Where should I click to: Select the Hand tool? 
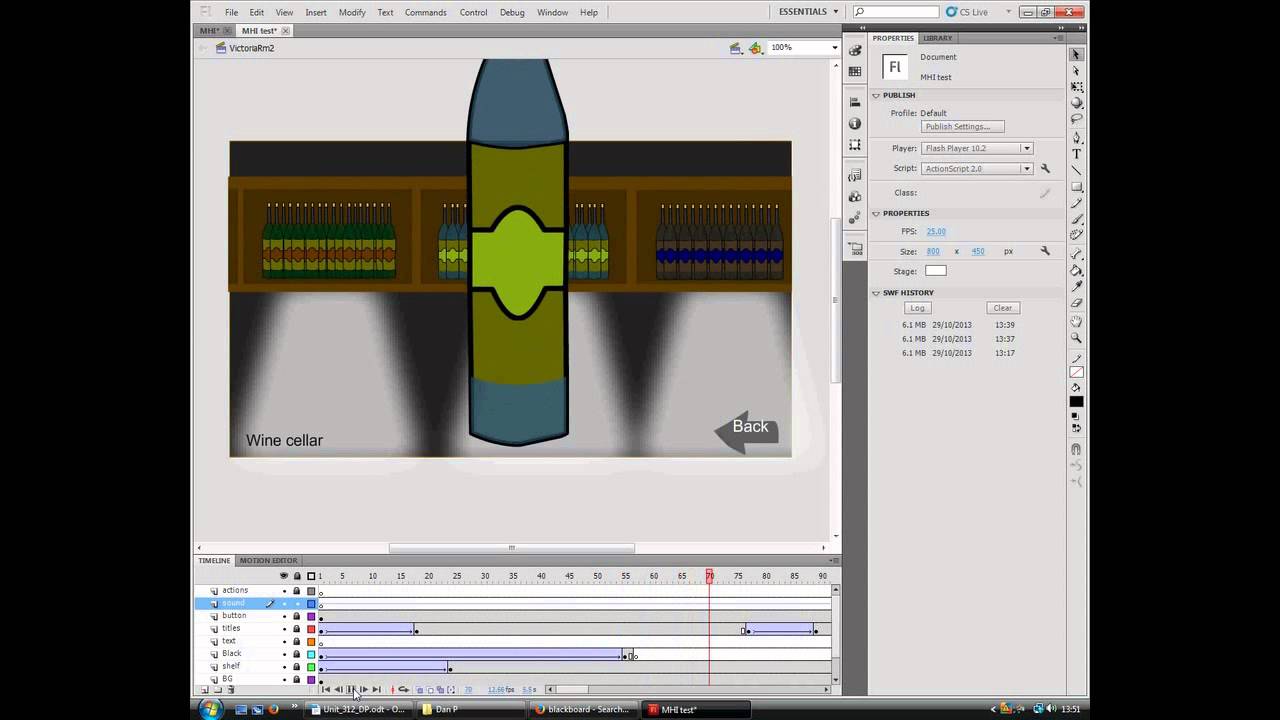(1076, 322)
